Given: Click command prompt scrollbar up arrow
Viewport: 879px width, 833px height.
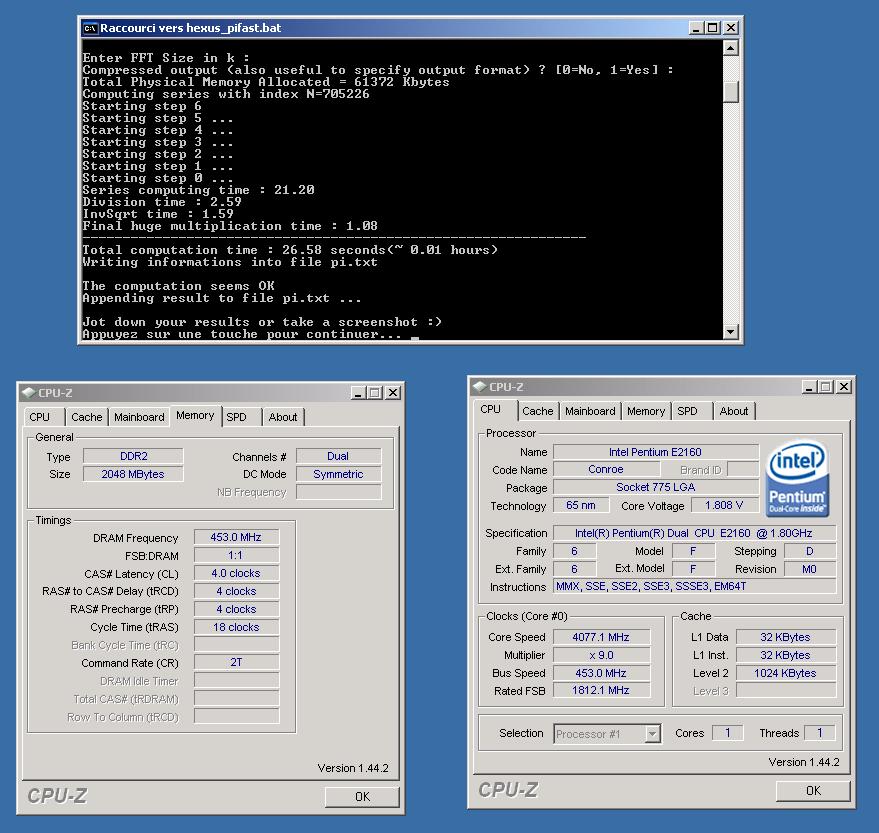Looking at the screenshot, I should point(730,48).
